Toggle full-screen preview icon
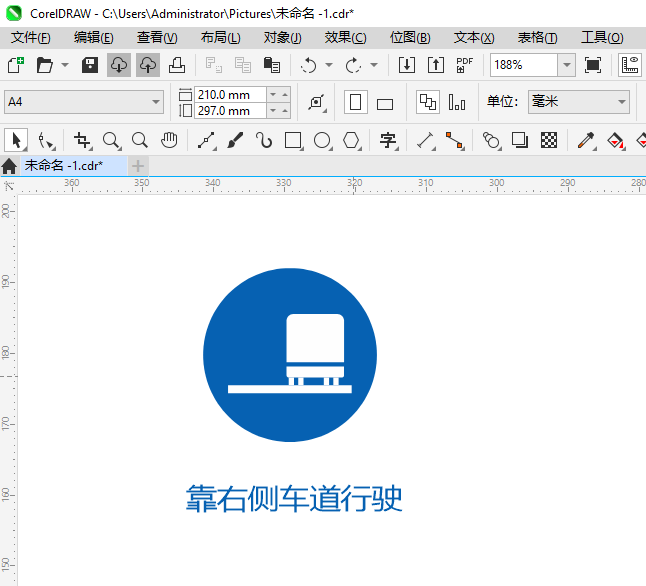The height and width of the screenshot is (586, 646). [592, 65]
